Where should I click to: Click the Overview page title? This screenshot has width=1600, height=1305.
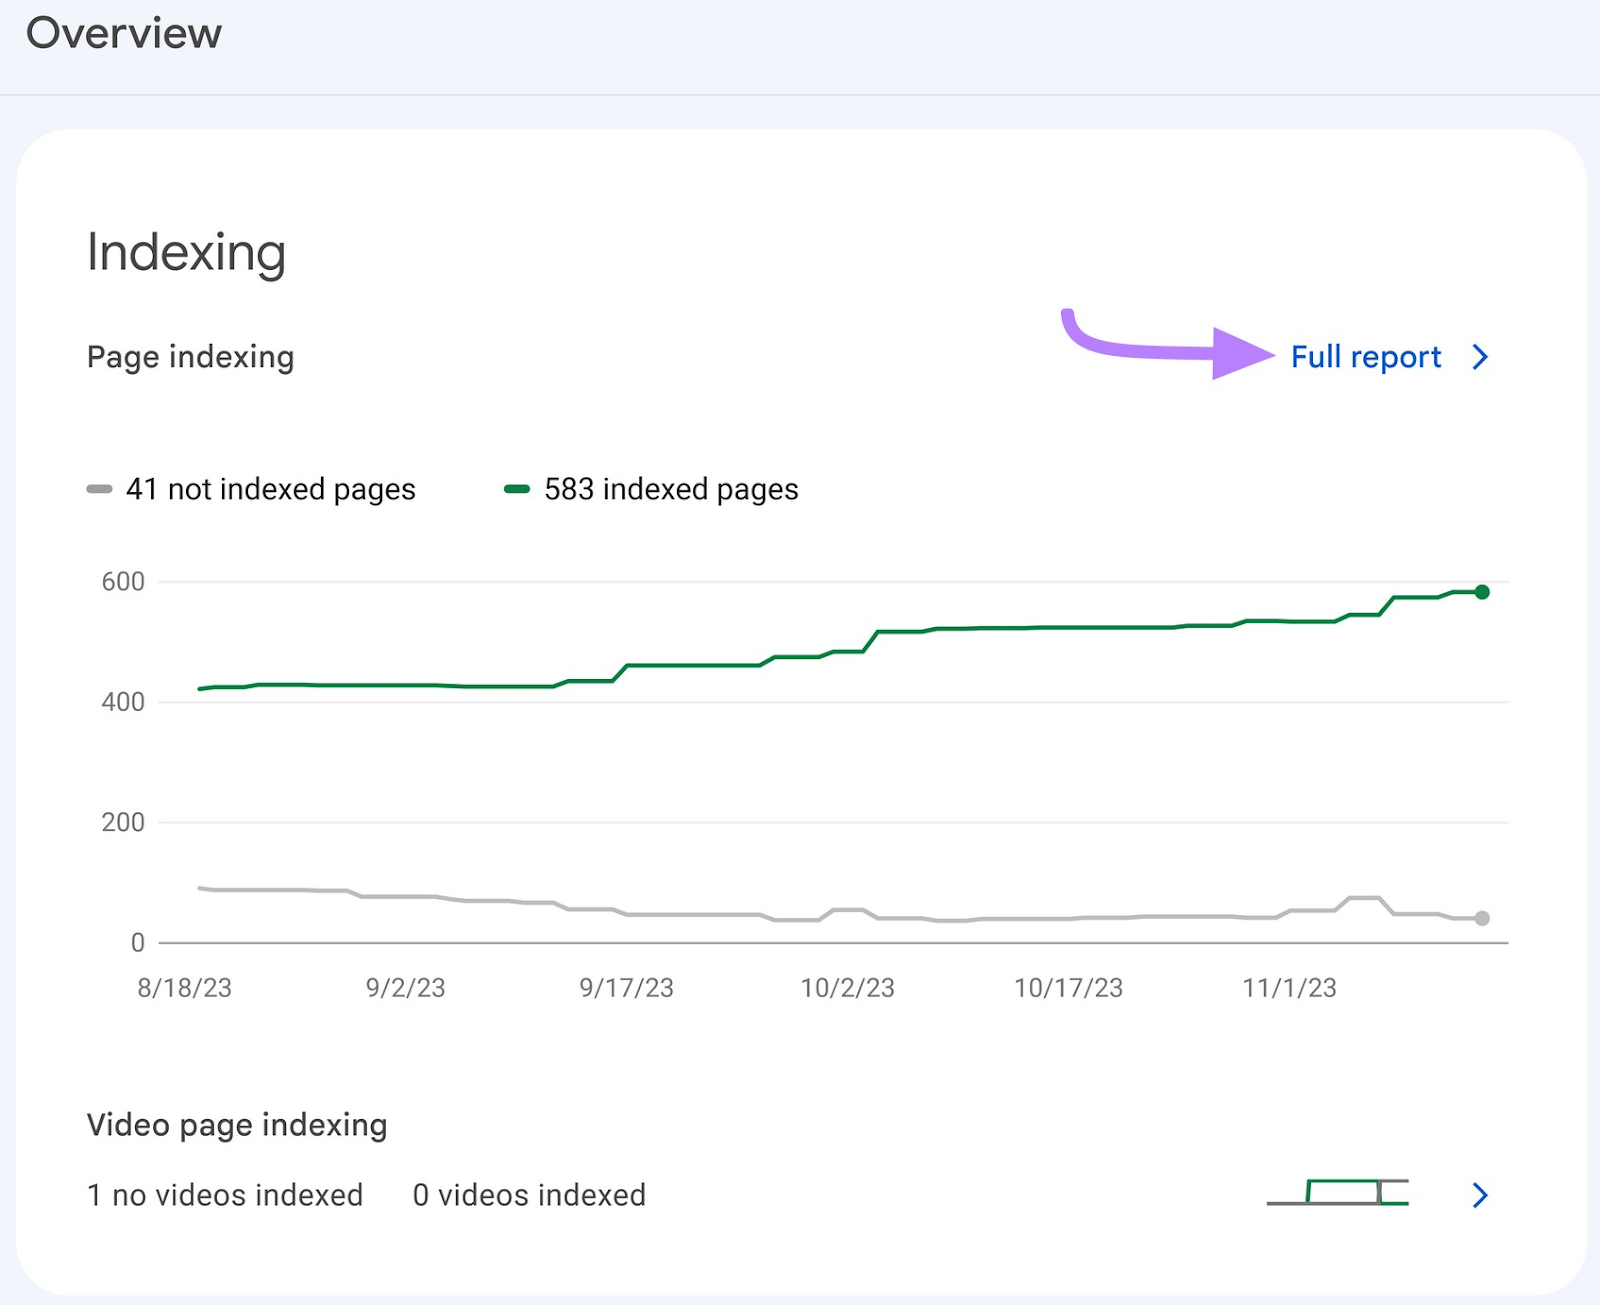pos(124,34)
